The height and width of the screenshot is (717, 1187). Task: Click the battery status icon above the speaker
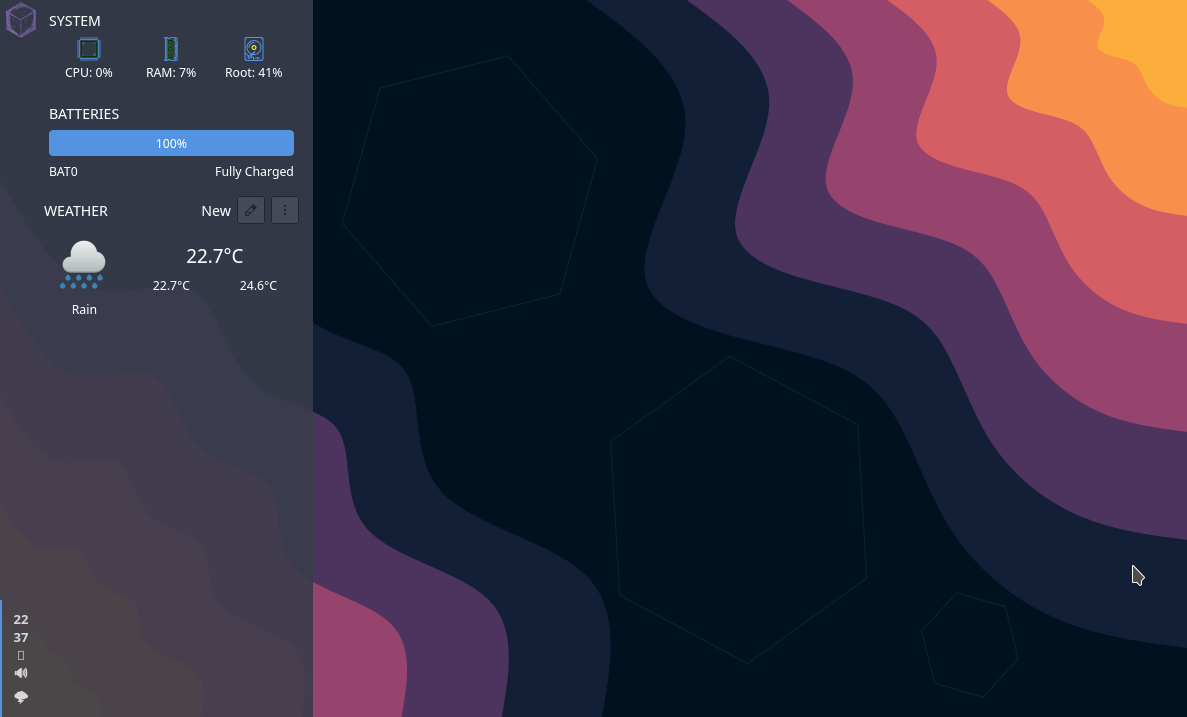pos(20,655)
